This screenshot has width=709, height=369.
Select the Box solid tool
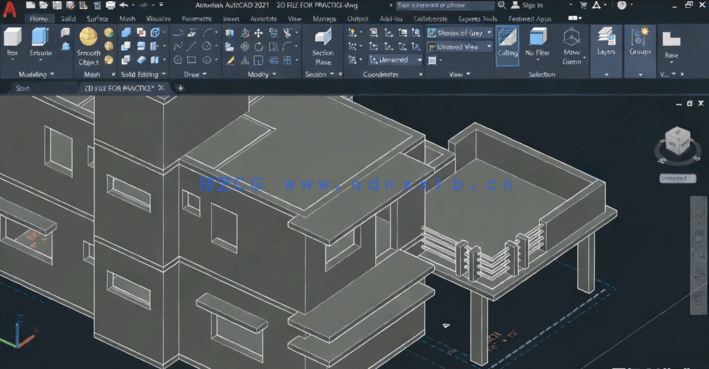13,42
